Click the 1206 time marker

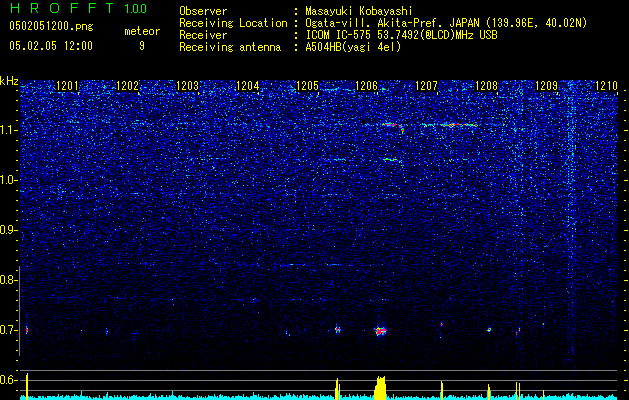click(367, 86)
